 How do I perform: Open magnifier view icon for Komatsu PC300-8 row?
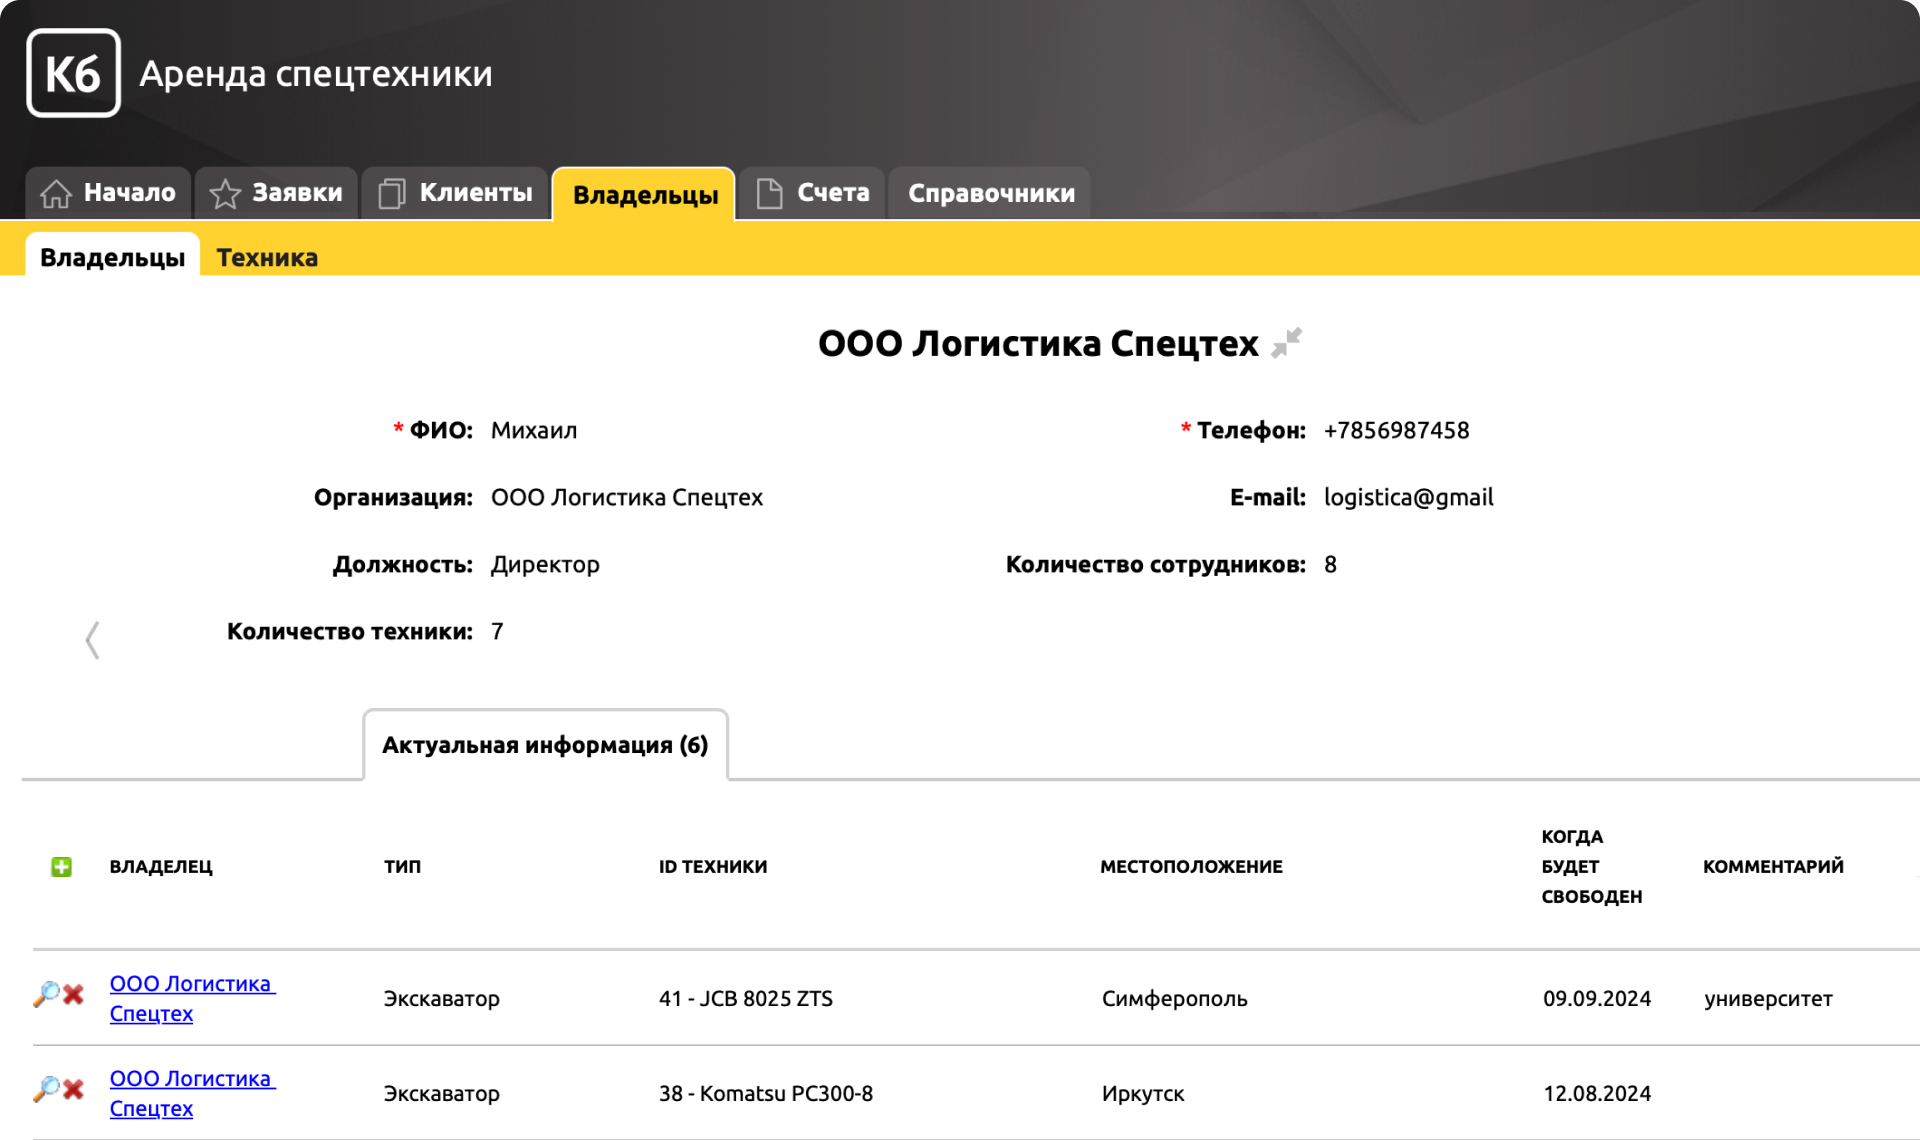(x=46, y=1089)
